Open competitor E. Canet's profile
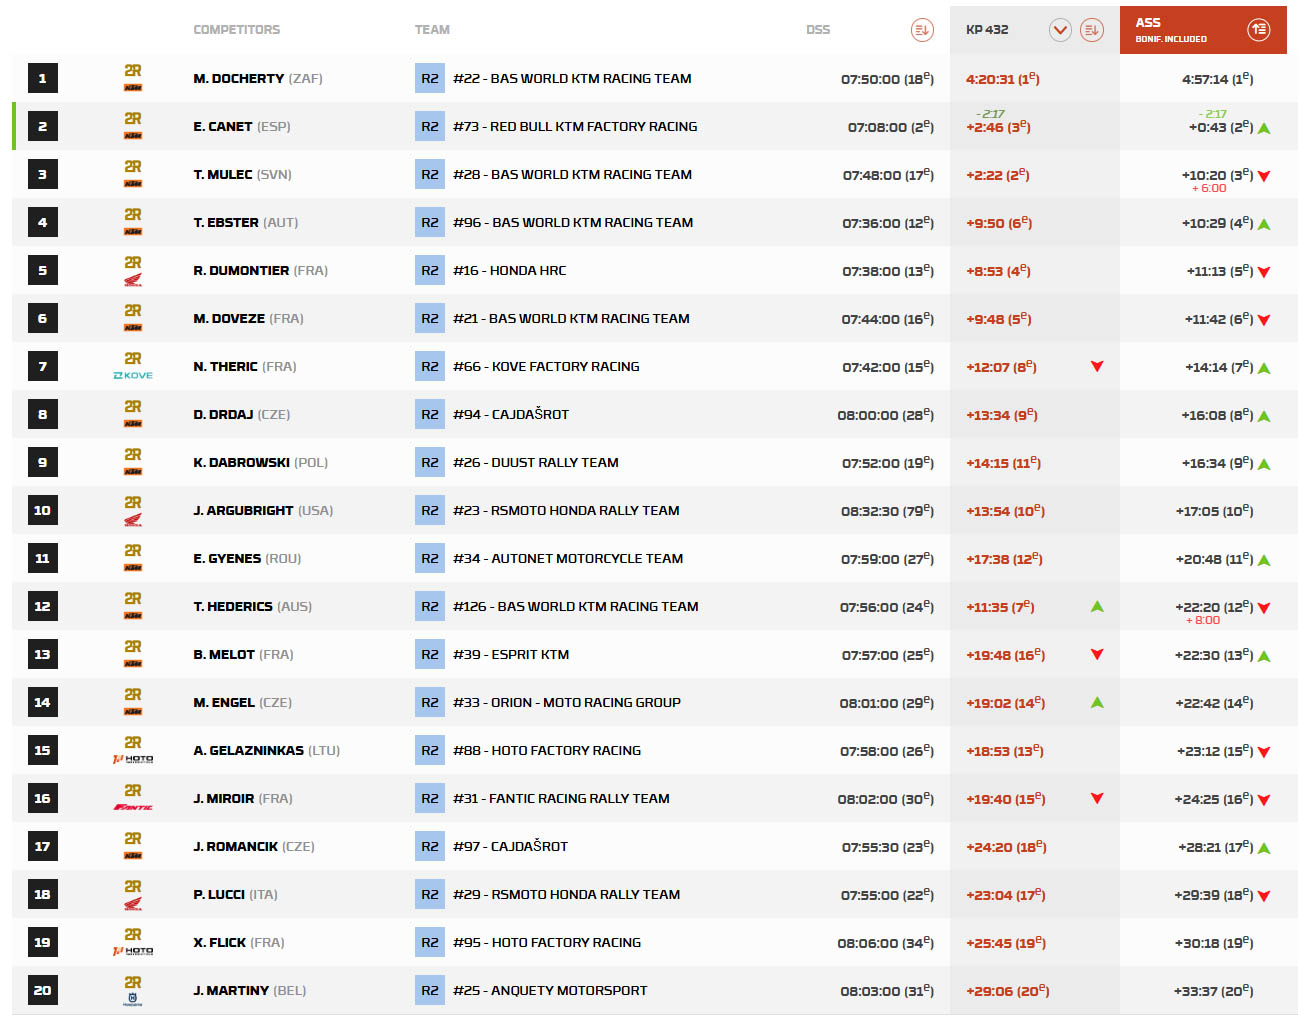The image size is (1298, 1027). coord(223,127)
